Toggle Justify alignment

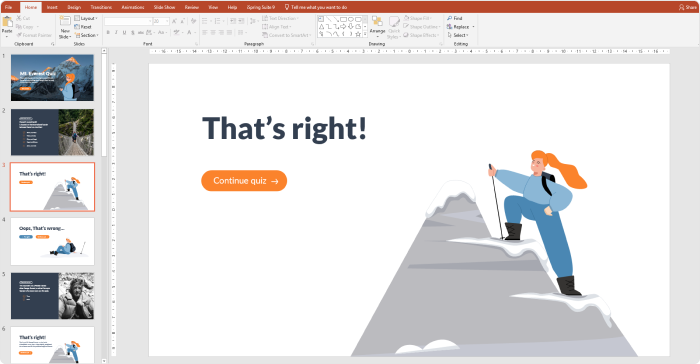coord(229,33)
